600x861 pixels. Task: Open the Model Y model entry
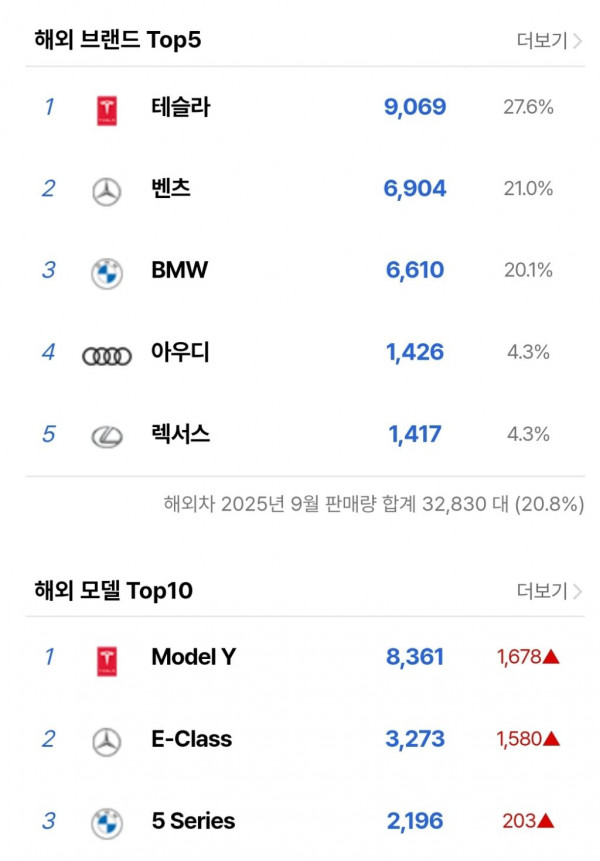click(194, 657)
